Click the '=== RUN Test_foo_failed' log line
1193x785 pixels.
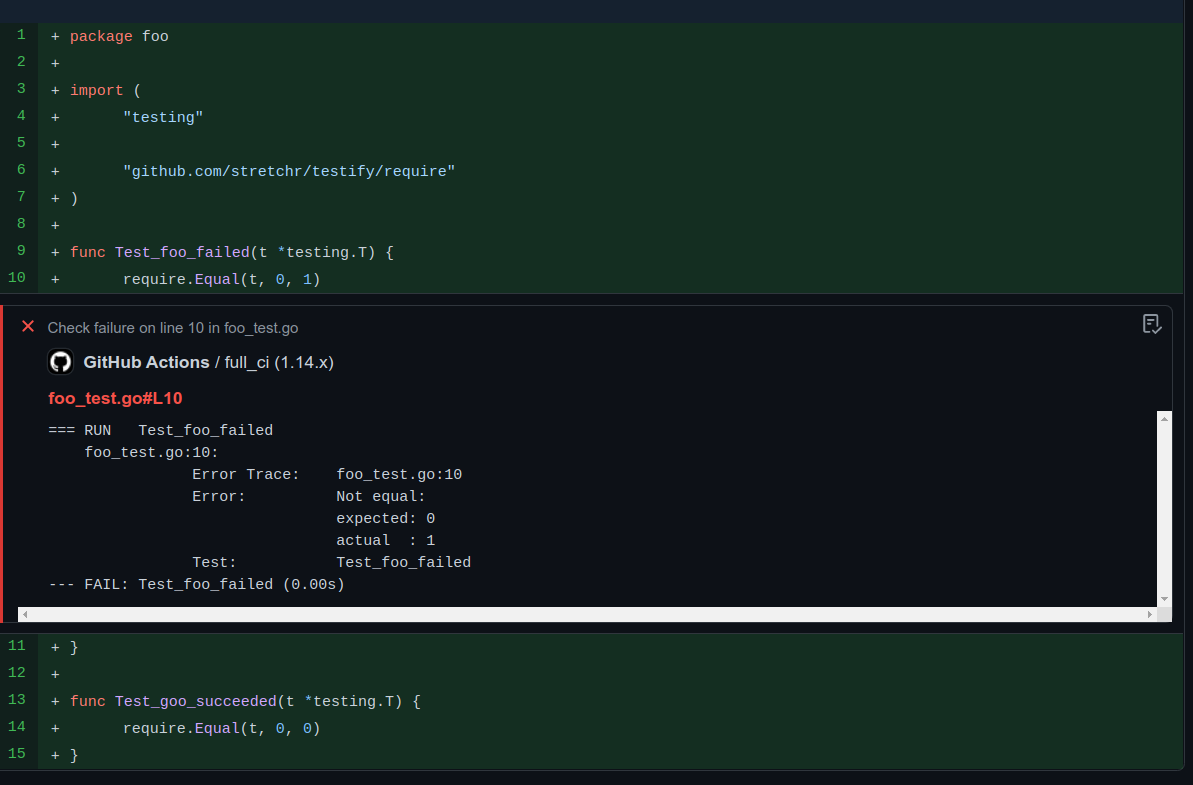click(161, 431)
